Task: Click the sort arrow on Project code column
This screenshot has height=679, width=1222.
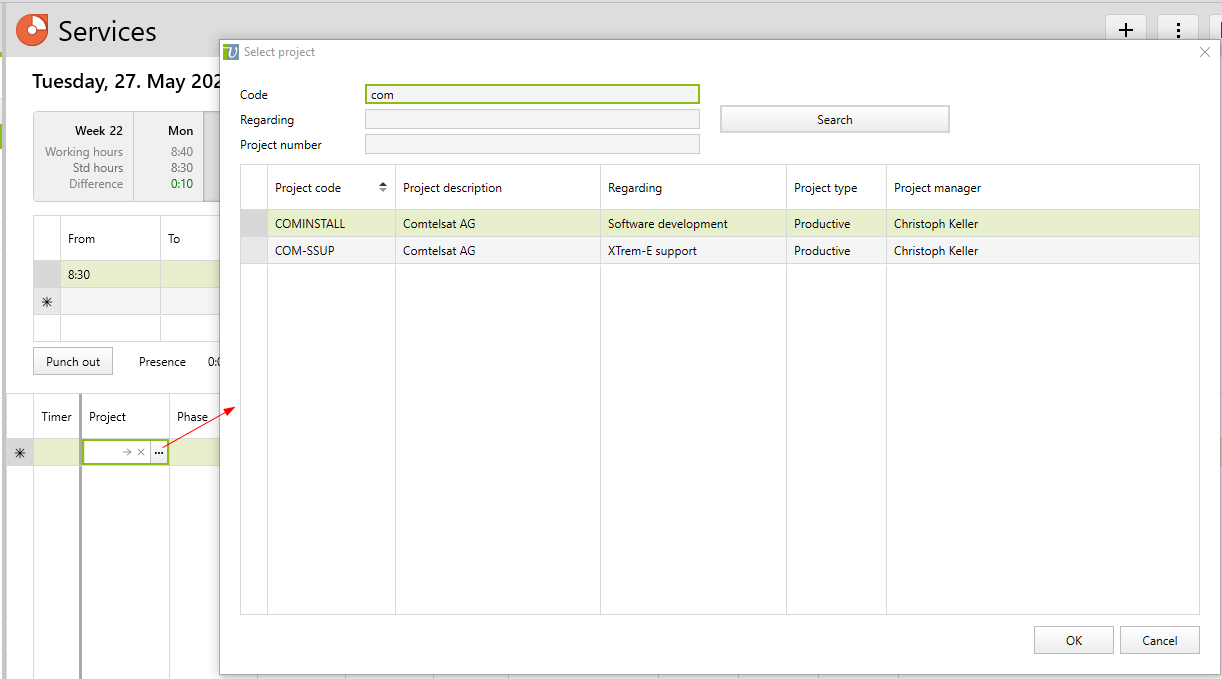Action: coord(382,188)
